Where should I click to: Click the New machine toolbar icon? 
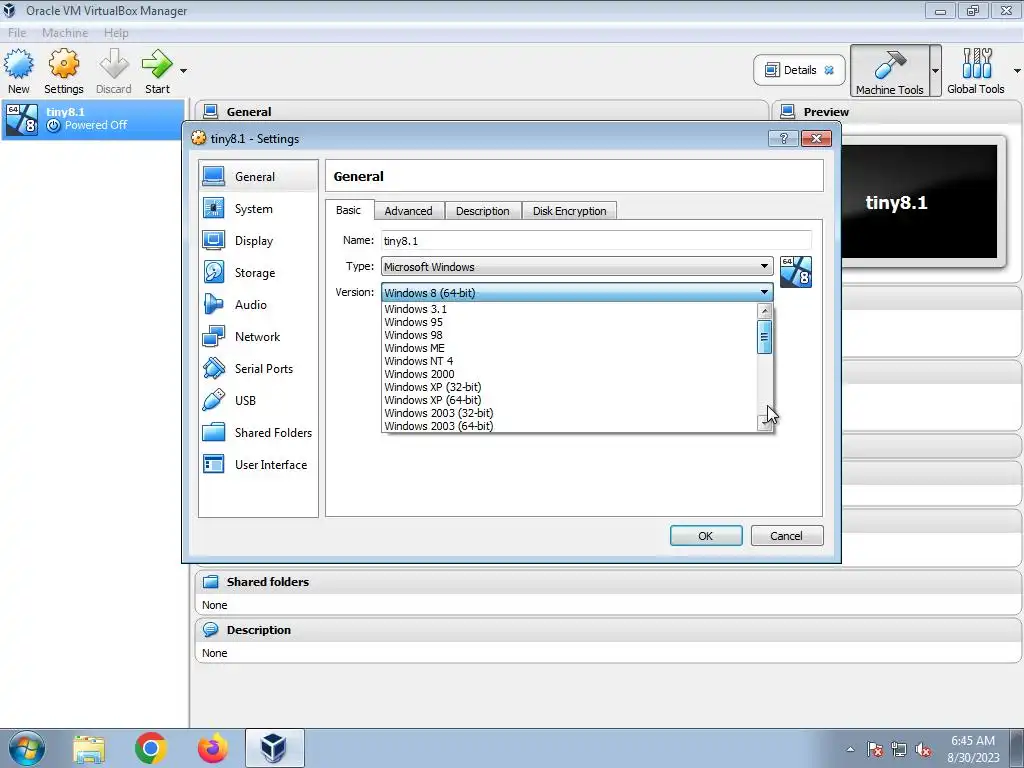(x=19, y=71)
